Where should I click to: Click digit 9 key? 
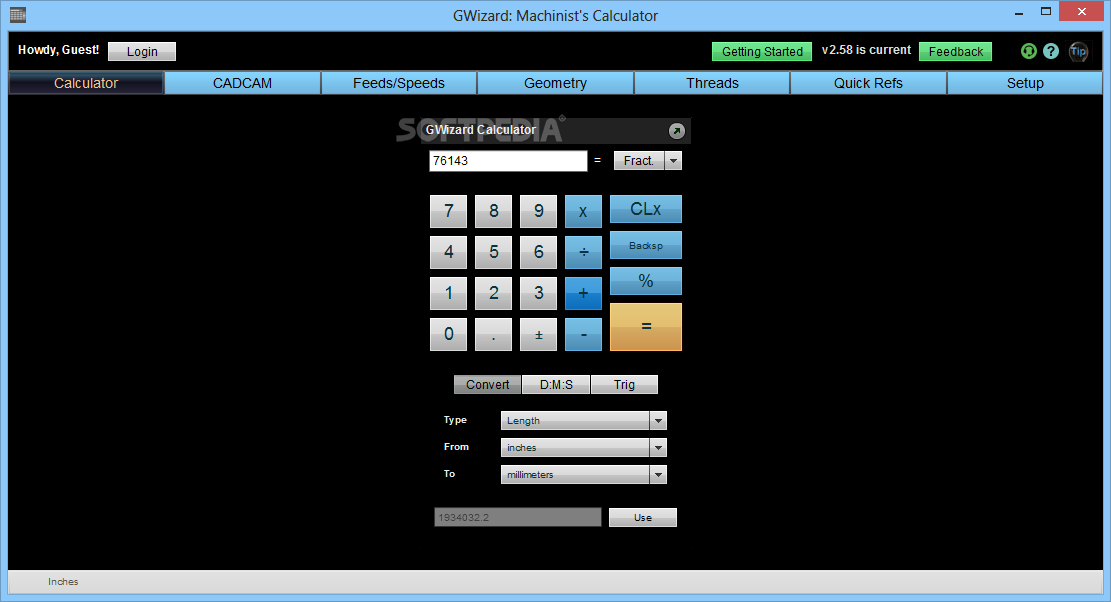[538, 211]
